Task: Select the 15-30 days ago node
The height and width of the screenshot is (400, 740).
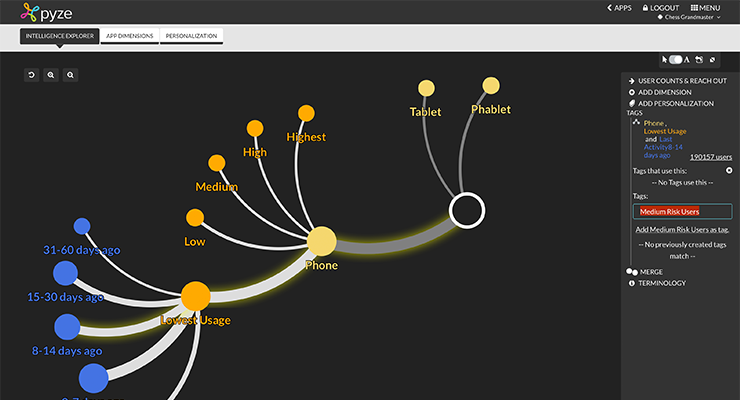Action: 65,273
